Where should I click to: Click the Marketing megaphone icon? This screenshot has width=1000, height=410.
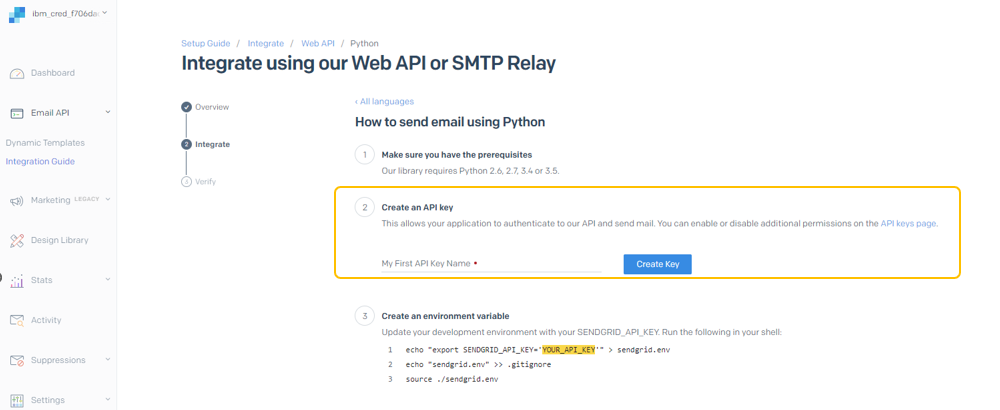[17, 201]
